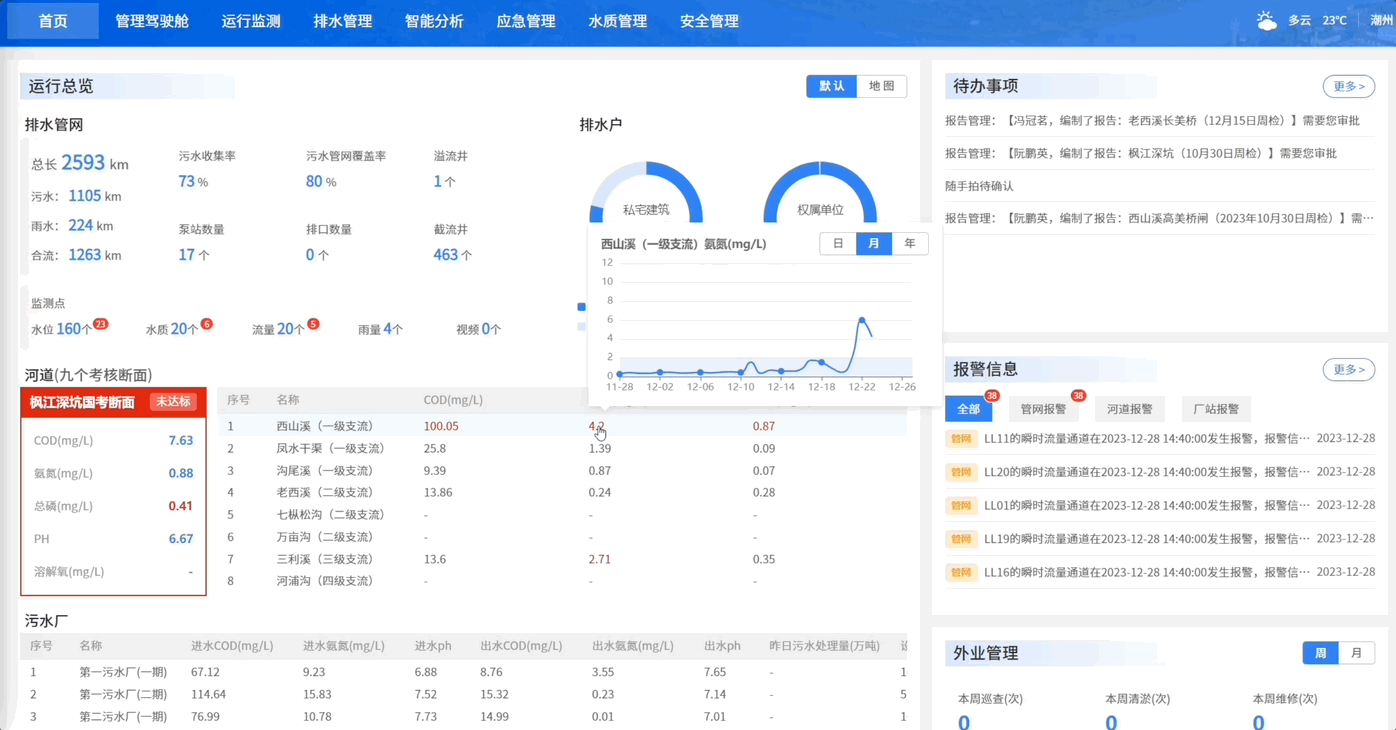This screenshot has height=730, width=1396.
Task: Click 雨量 4个 monitoring count
Action: [x=380, y=329]
